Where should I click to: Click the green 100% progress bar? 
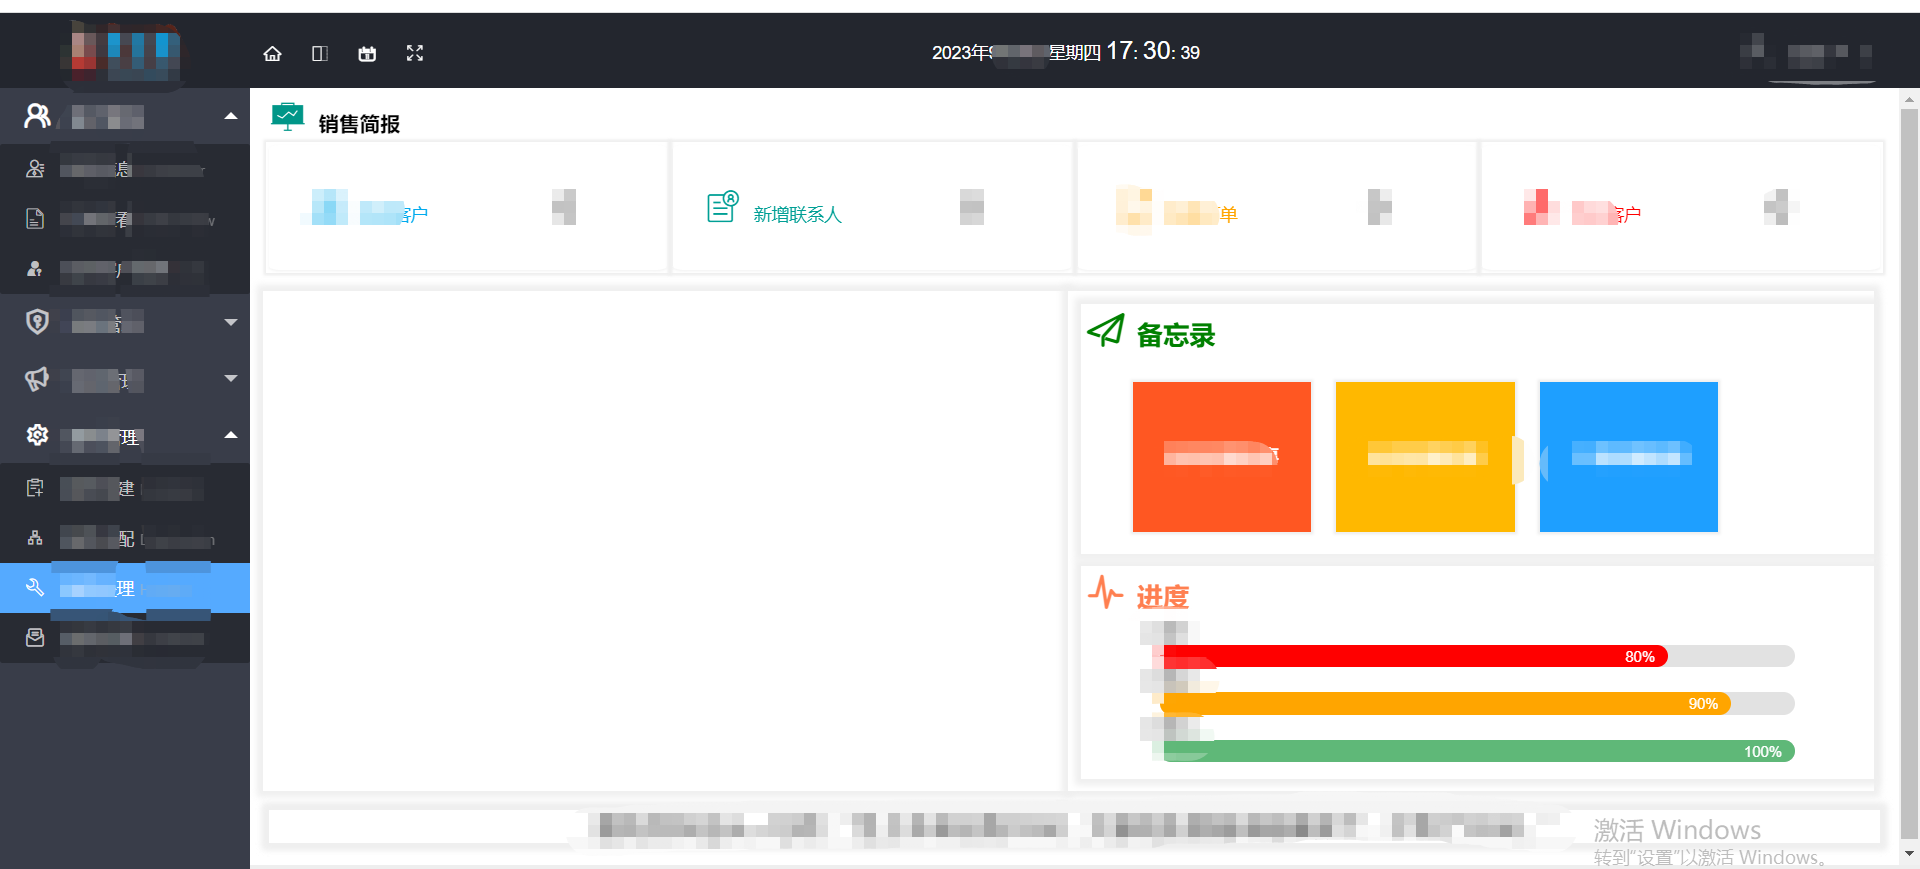coord(1479,751)
